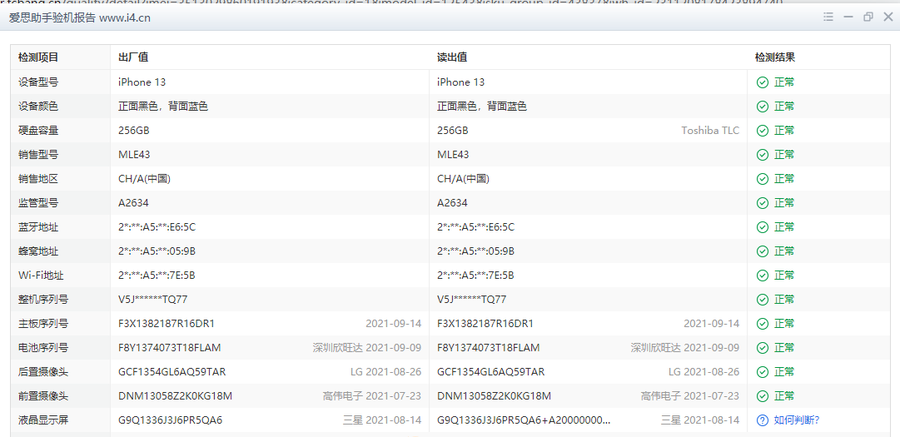Click the read value A2634
This screenshot has height=437, width=900.
tap(452, 203)
